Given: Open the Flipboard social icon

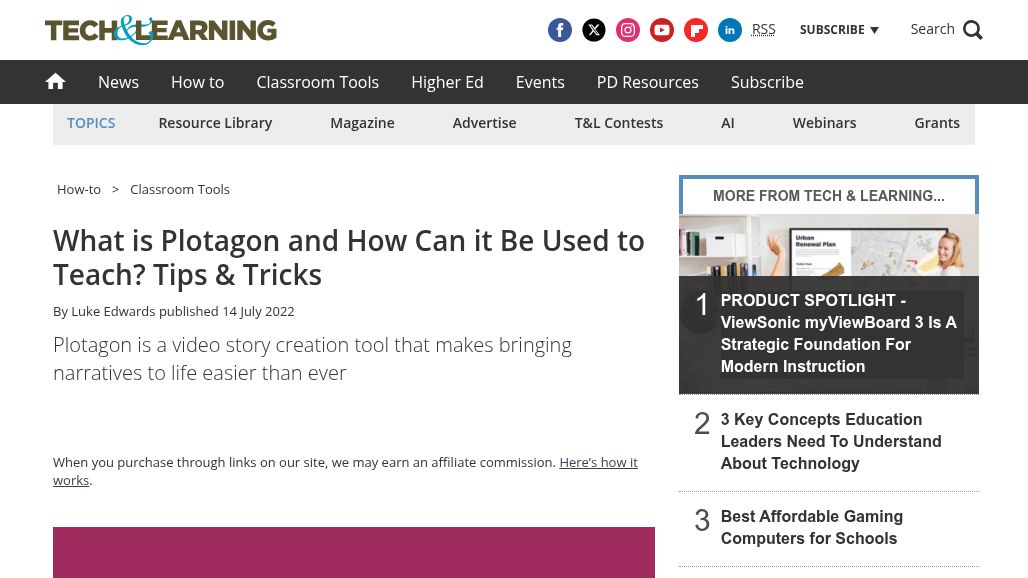Looking at the screenshot, I should (696, 30).
